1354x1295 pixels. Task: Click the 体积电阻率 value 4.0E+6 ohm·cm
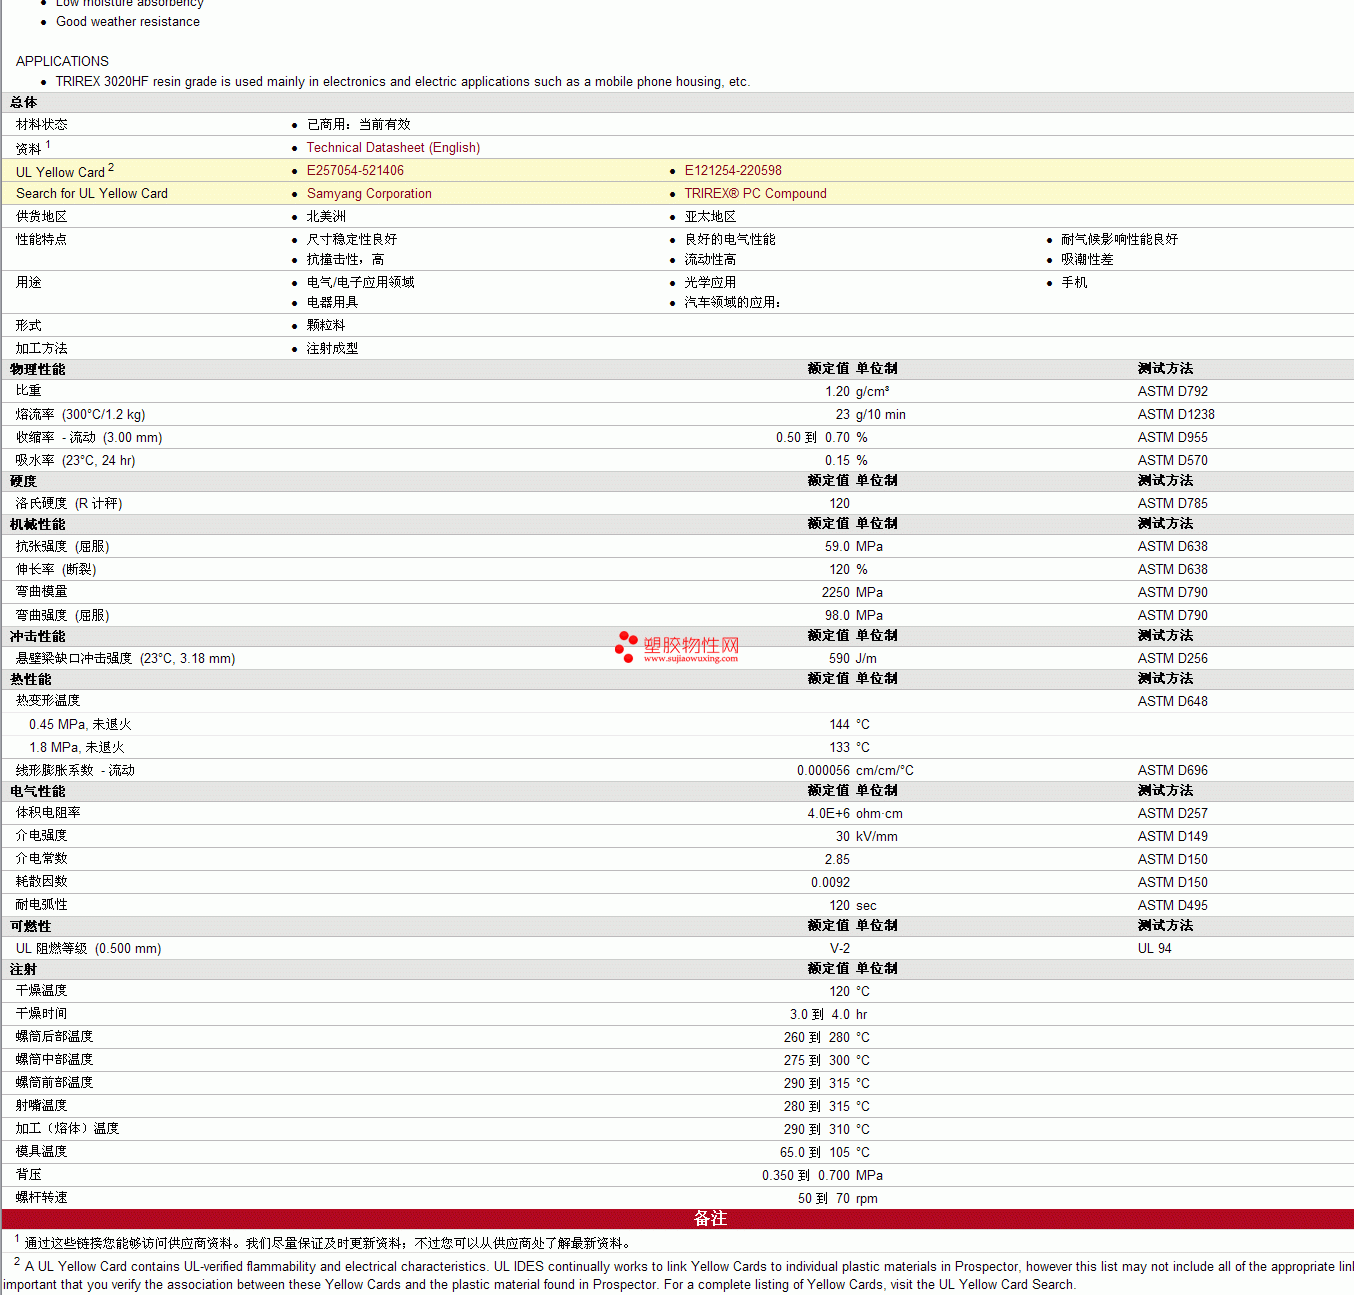855,814
